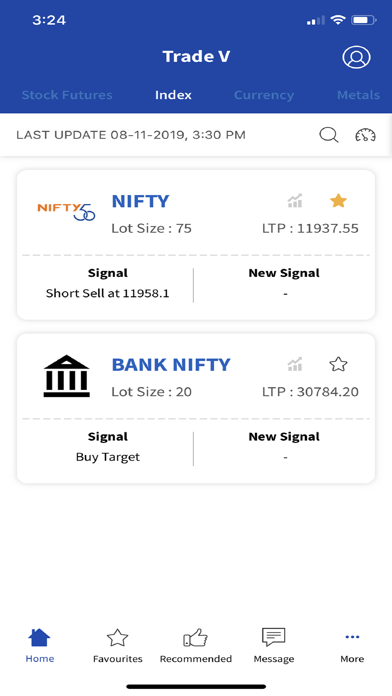Tap the search magnifier icon
The image size is (392, 696).
pos(329,135)
